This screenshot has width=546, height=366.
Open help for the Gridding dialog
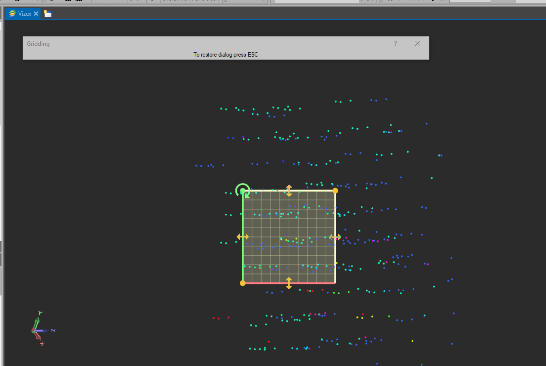(x=395, y=44)
